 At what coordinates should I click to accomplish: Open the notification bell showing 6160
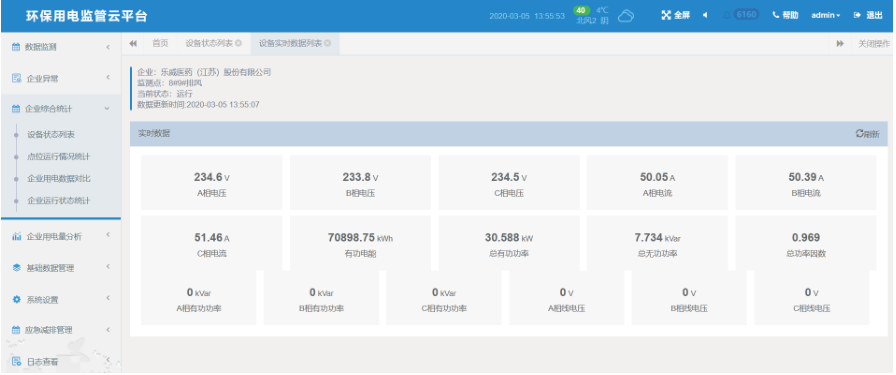tap(727, 15)
